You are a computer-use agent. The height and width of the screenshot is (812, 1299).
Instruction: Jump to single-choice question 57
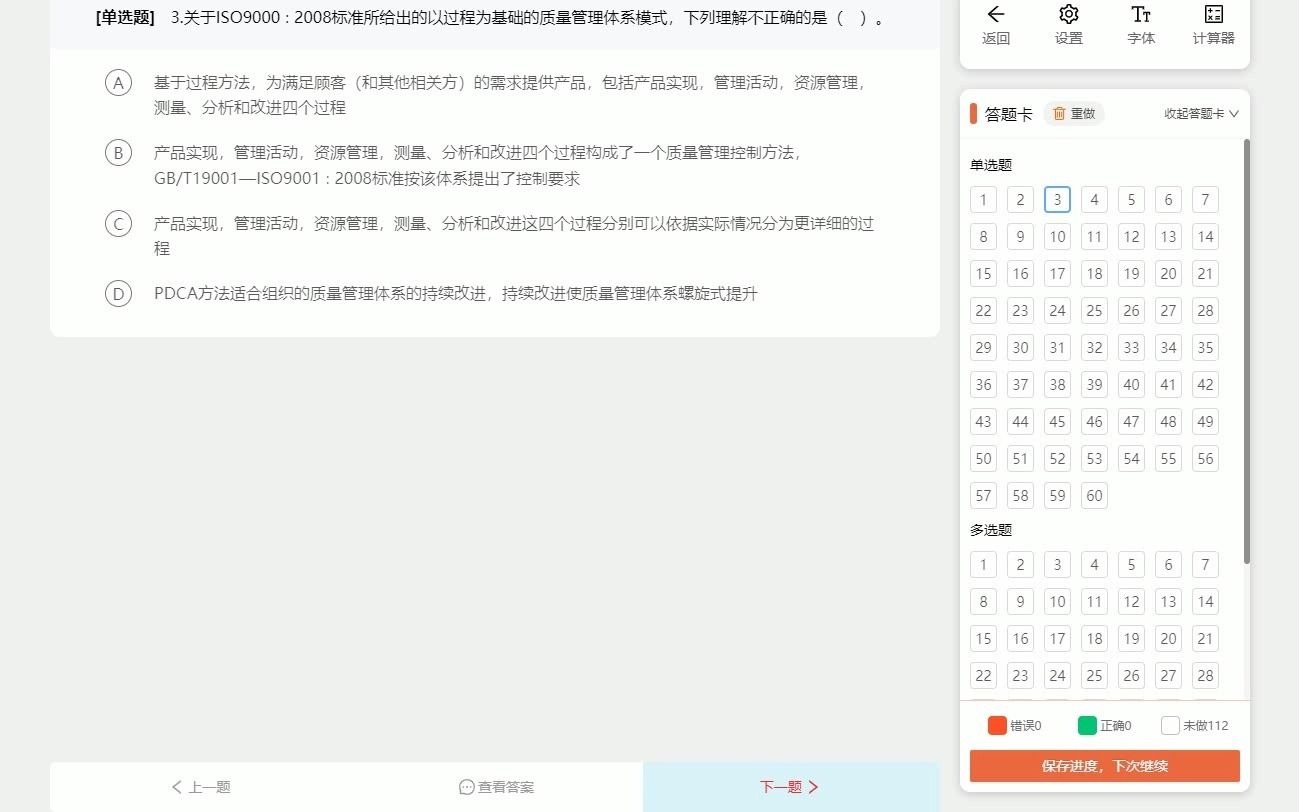[983, 495]
